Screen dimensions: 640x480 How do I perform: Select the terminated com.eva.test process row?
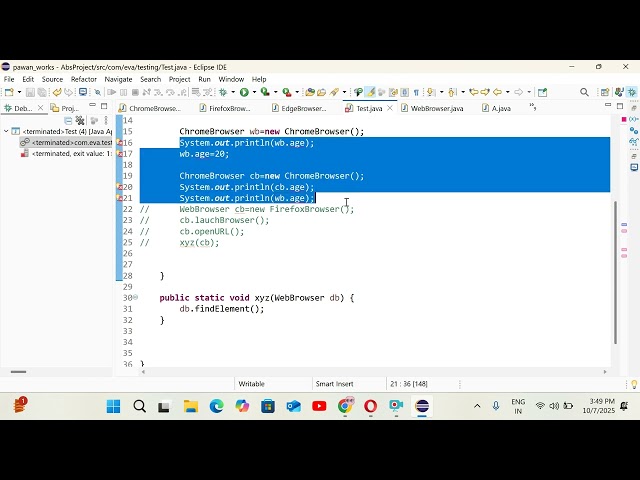pos(66,142)
